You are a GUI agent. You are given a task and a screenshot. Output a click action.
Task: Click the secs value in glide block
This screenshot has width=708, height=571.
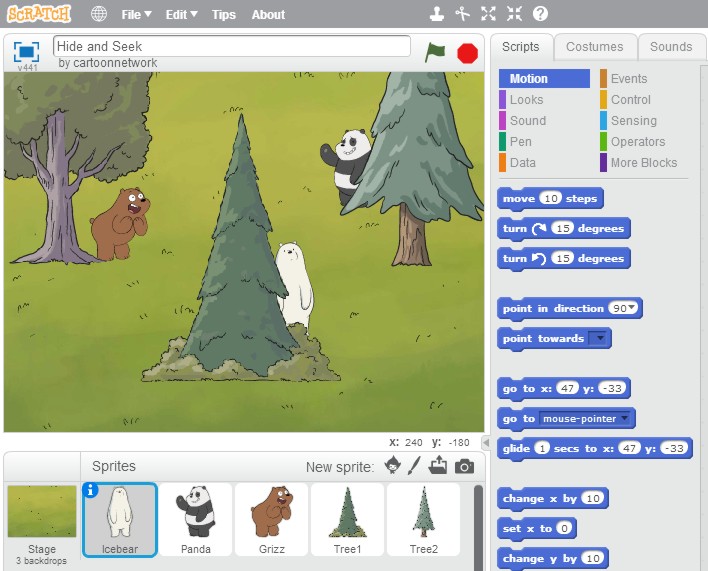(x=542, y=448)
